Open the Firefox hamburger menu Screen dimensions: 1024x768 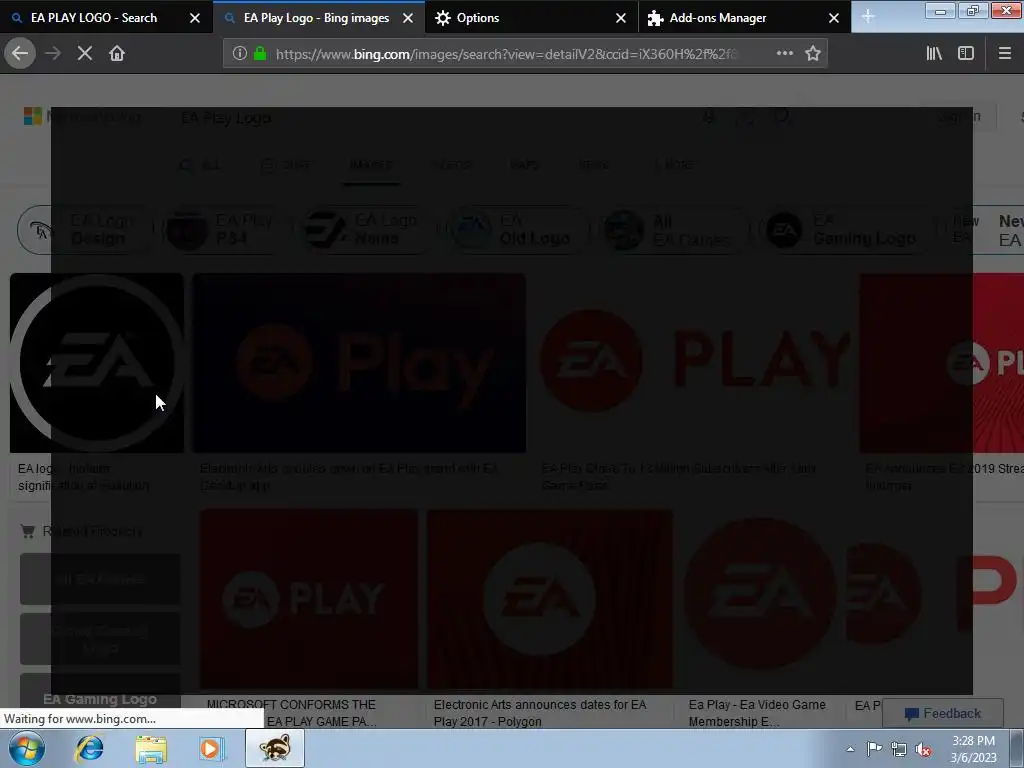pyautogui.click(x=1004, y=54)
